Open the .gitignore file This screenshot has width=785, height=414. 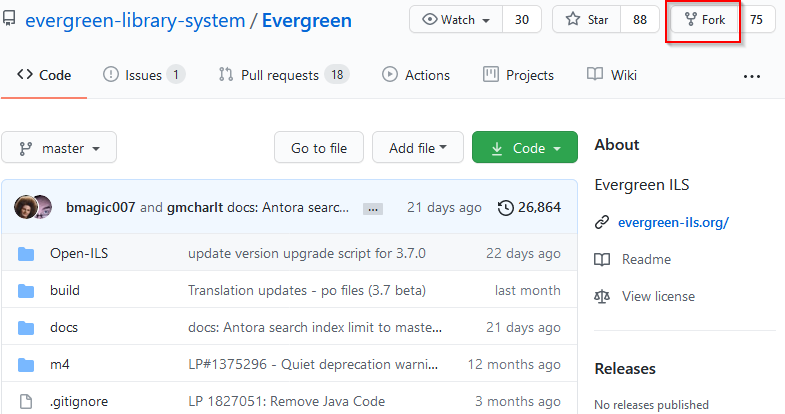pos(79,401)
